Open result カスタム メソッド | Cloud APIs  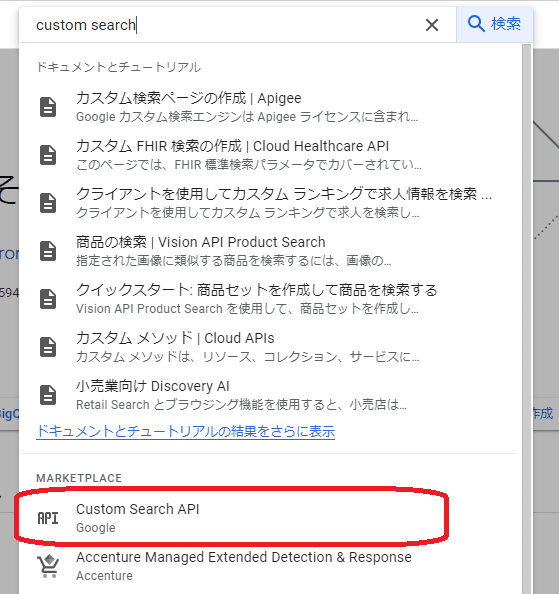(x=175, y=338)
